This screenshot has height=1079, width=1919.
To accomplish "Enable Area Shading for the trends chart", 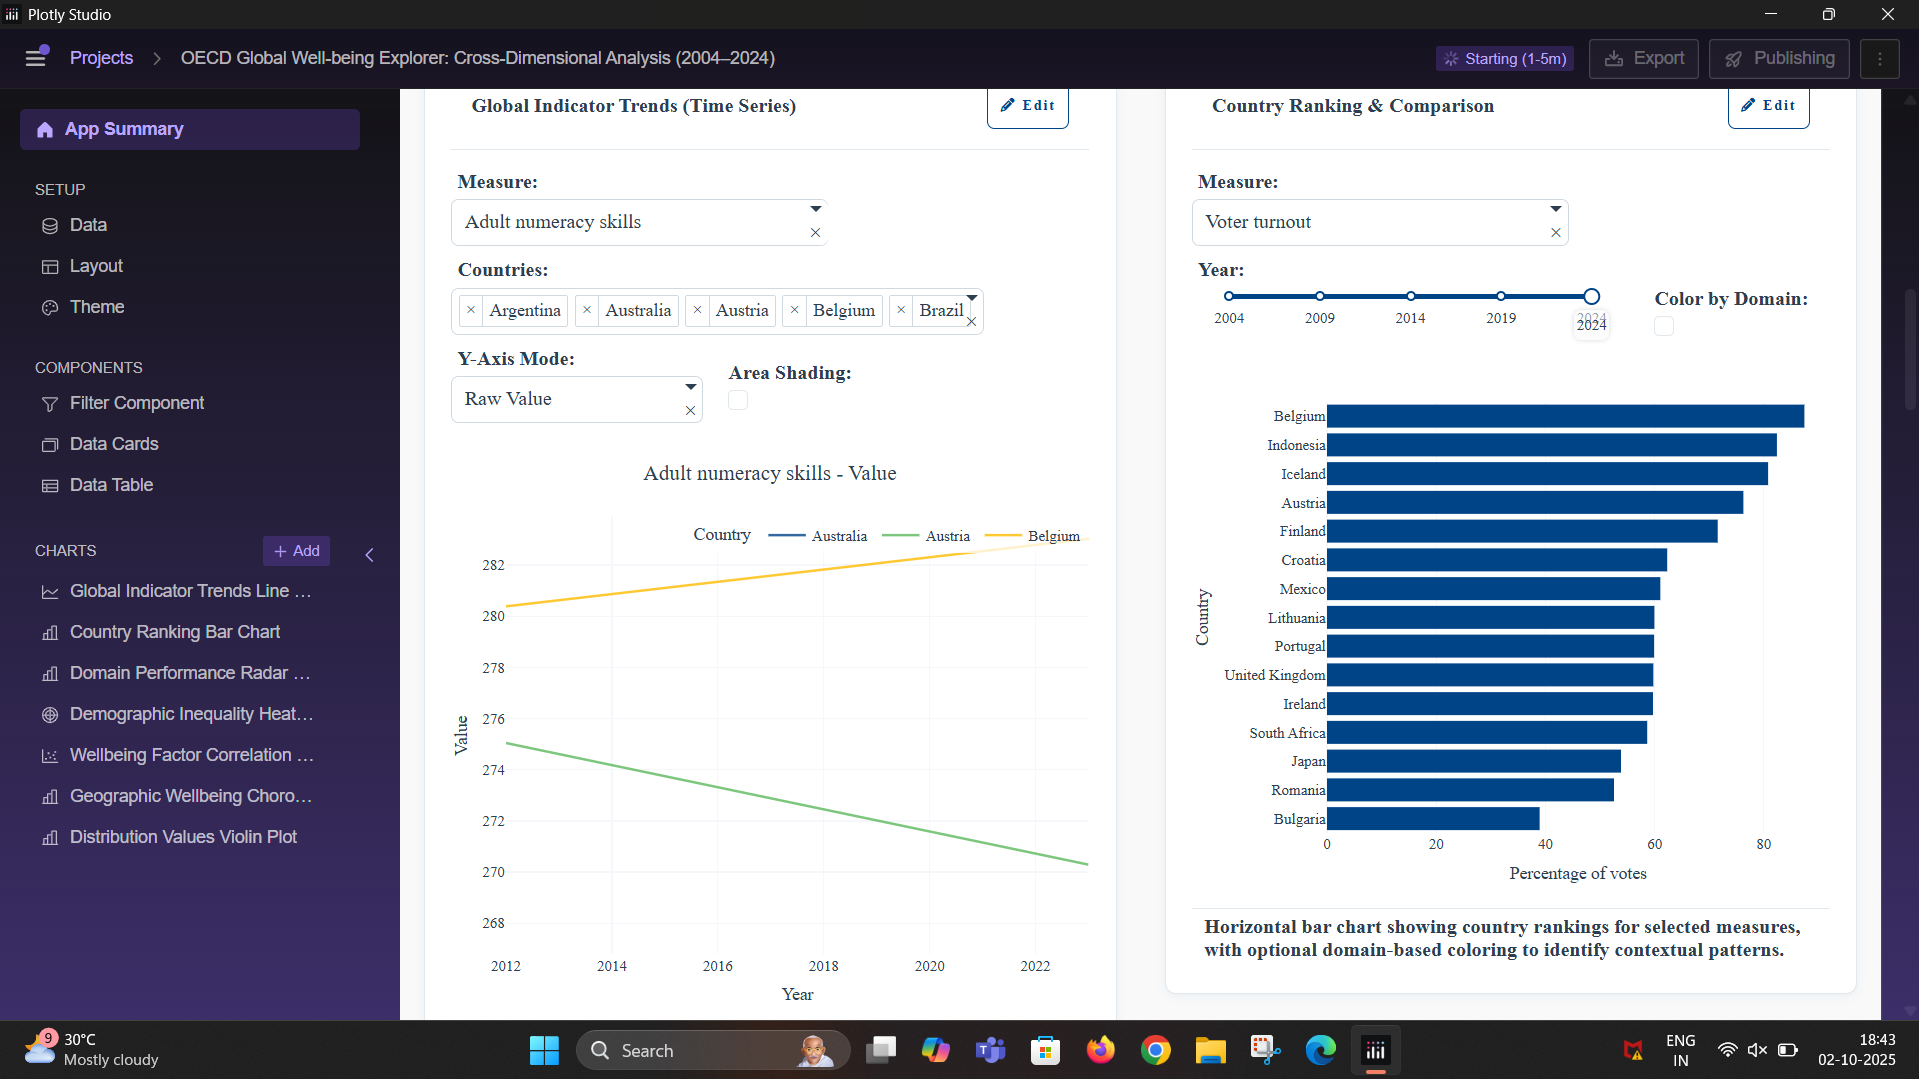I will pyautogui.click(x=738, y=399).
